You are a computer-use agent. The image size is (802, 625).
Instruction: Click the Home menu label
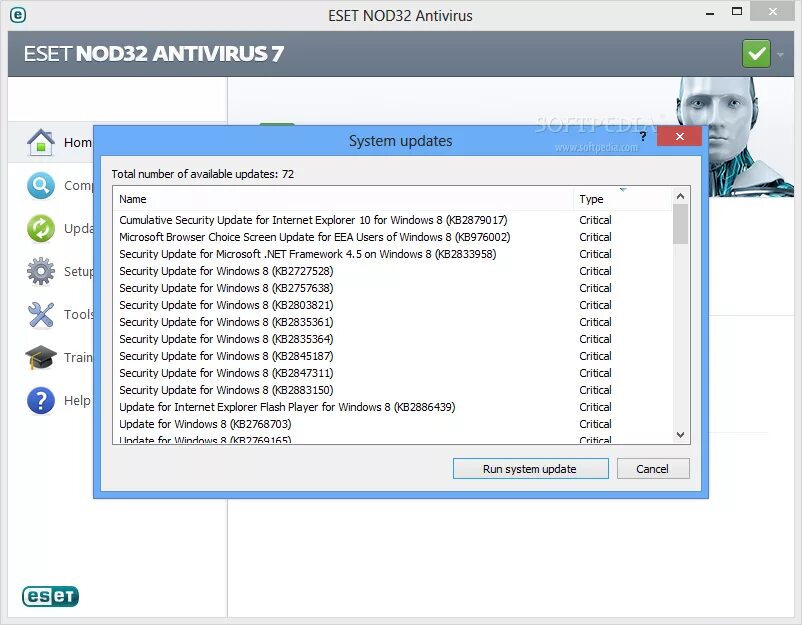(78, 142)
